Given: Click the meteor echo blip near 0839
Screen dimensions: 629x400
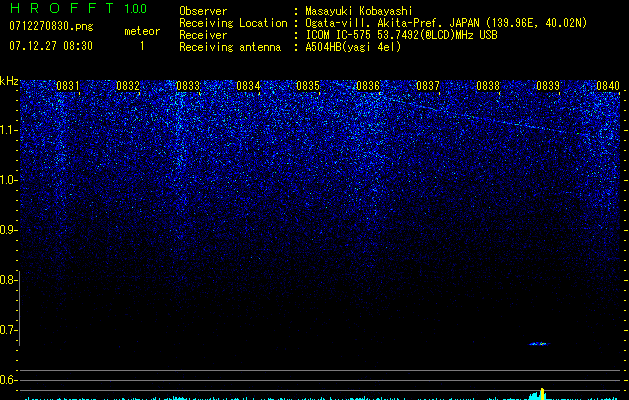Looking at the screenshot, I should click(539, 344).
